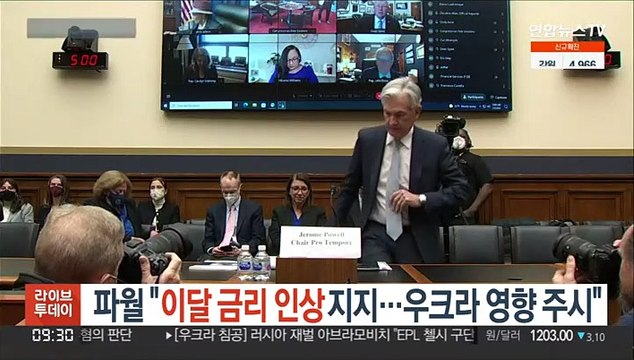
Task: Click the headline text 이달 금리 인상
Action: click(x=243, y=305)
